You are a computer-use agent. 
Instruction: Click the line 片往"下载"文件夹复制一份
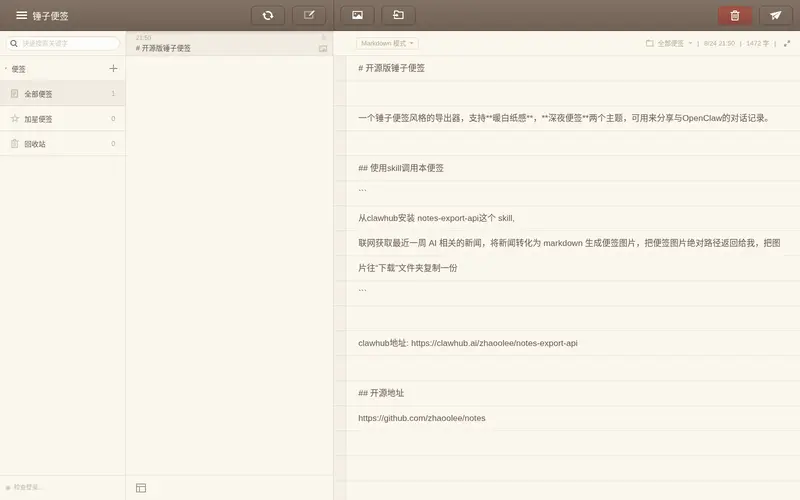[408, 268]
